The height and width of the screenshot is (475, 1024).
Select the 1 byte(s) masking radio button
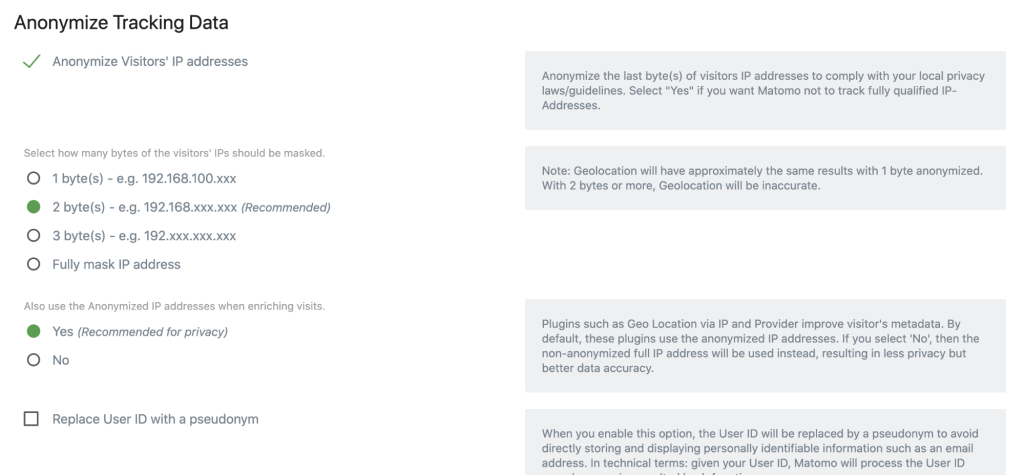(x=33, y=178)
